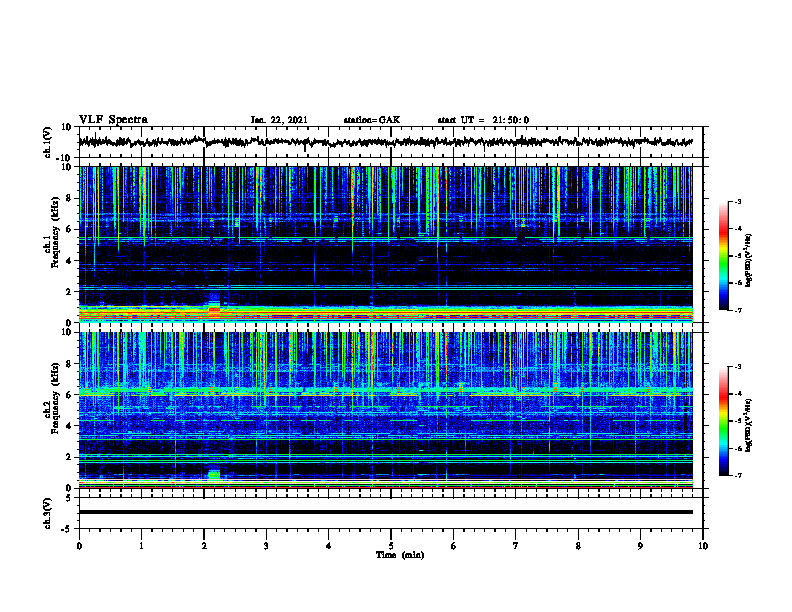Click time axis tick label "1"
The height and width of the screenshot is (612, 792).
141,546
